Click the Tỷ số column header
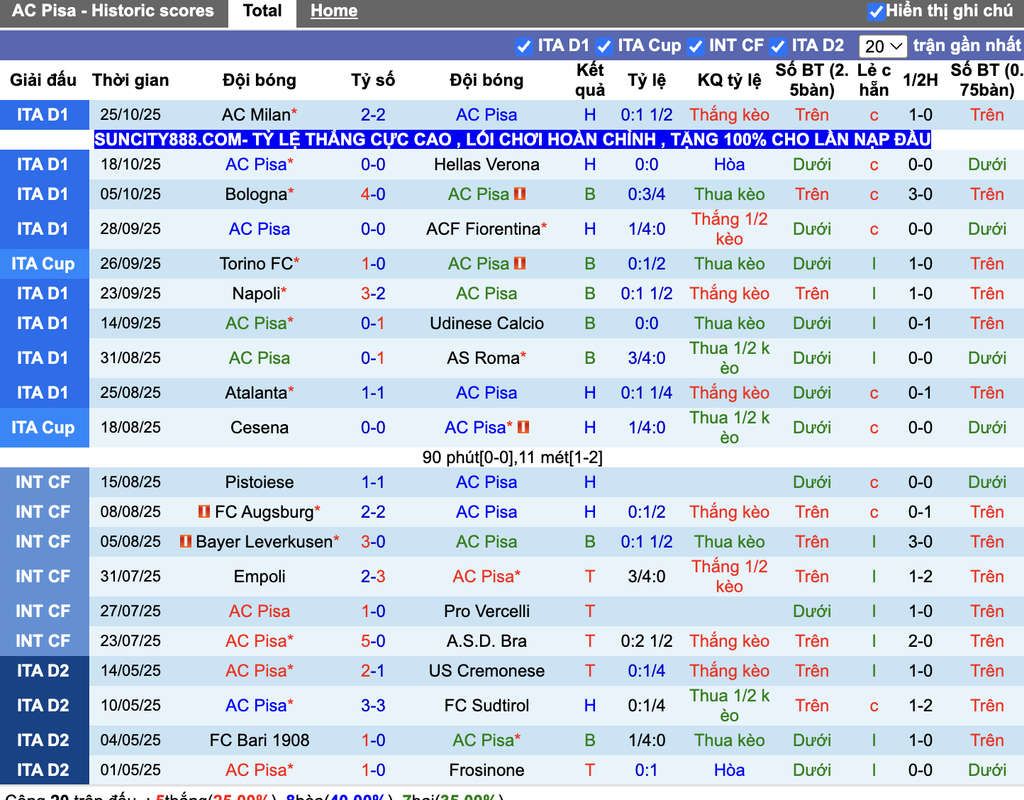This screenshot has width=1024, height=800. pos(373,80)
